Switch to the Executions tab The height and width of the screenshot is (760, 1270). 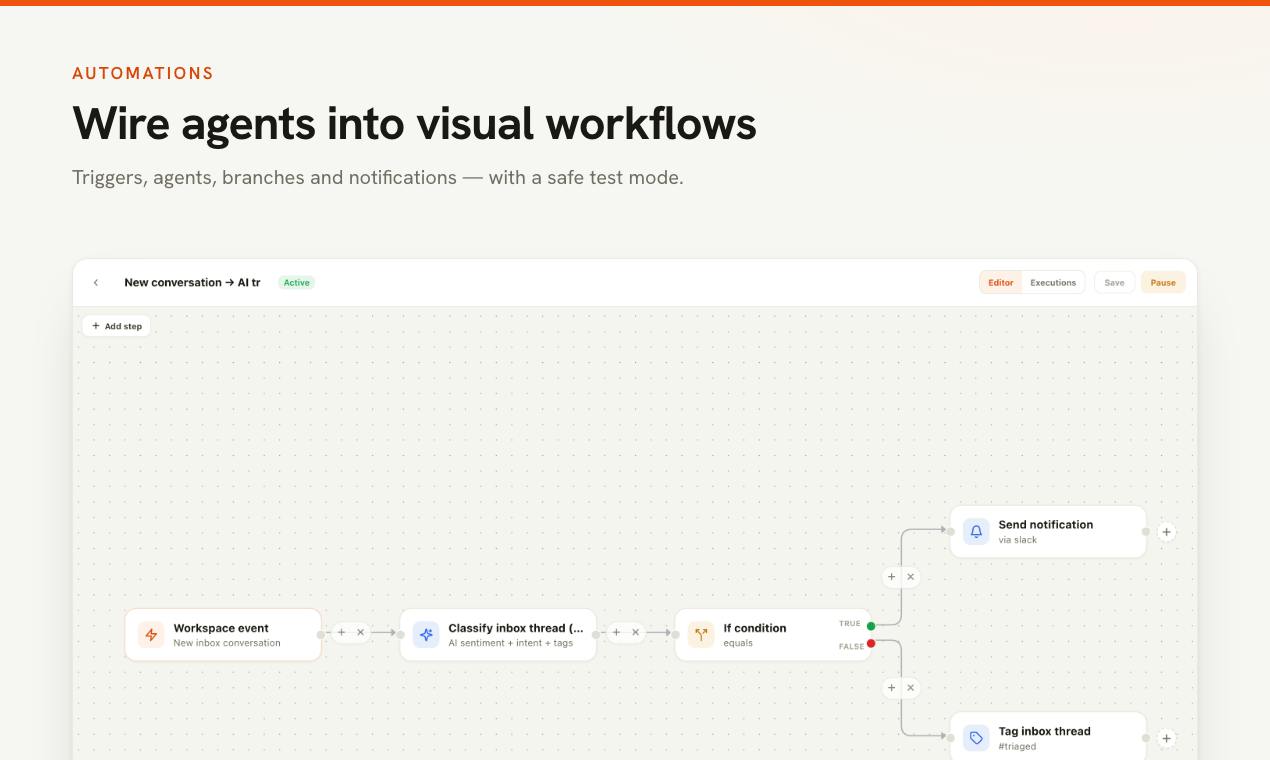click(1053, 283)
